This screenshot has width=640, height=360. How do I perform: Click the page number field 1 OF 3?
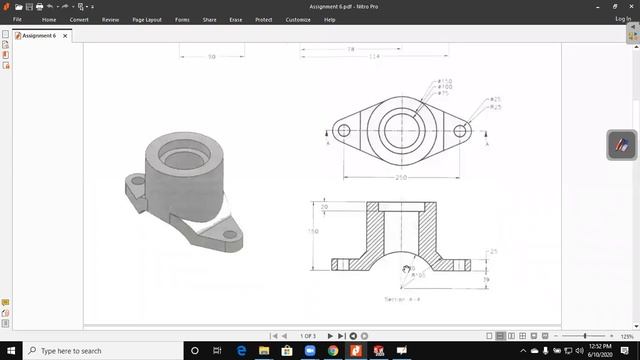[308, 336]
